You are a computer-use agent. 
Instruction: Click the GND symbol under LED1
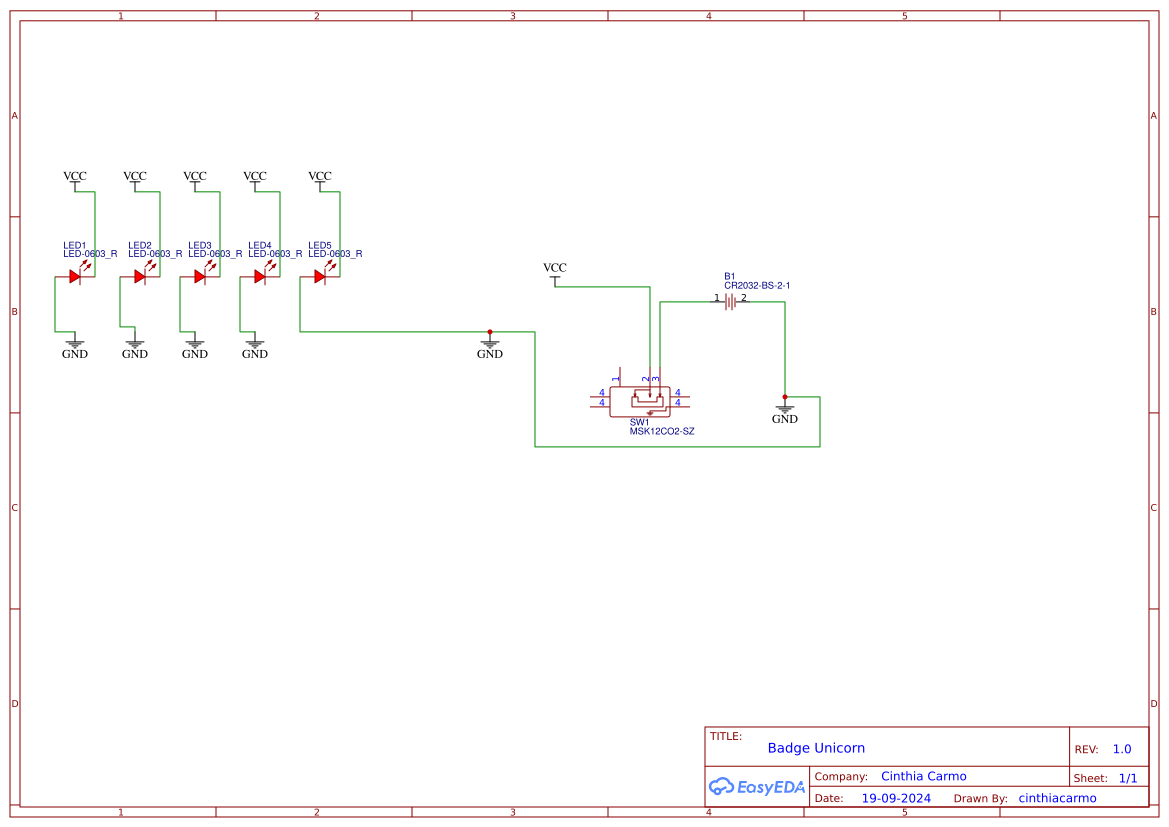[75, 349]
